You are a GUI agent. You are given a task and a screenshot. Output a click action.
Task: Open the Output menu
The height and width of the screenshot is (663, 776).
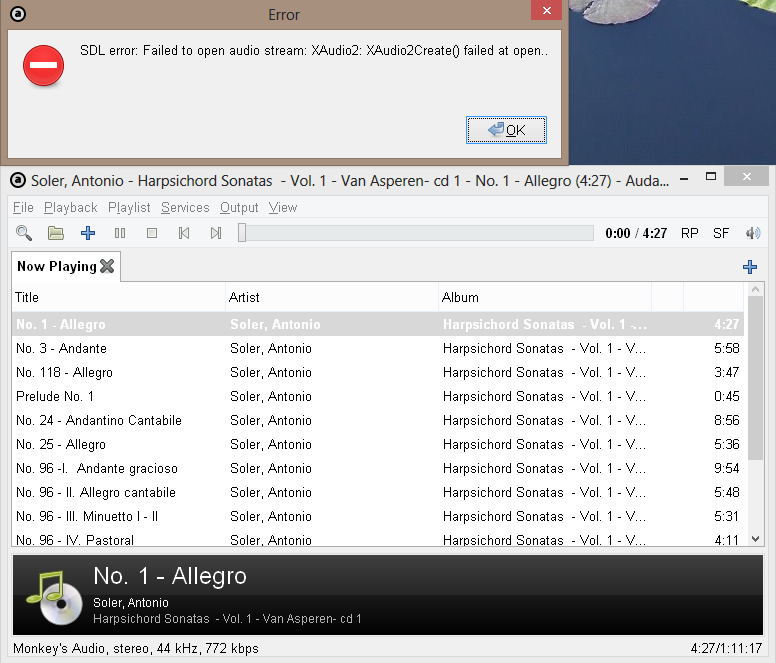(x=239, y=207)
